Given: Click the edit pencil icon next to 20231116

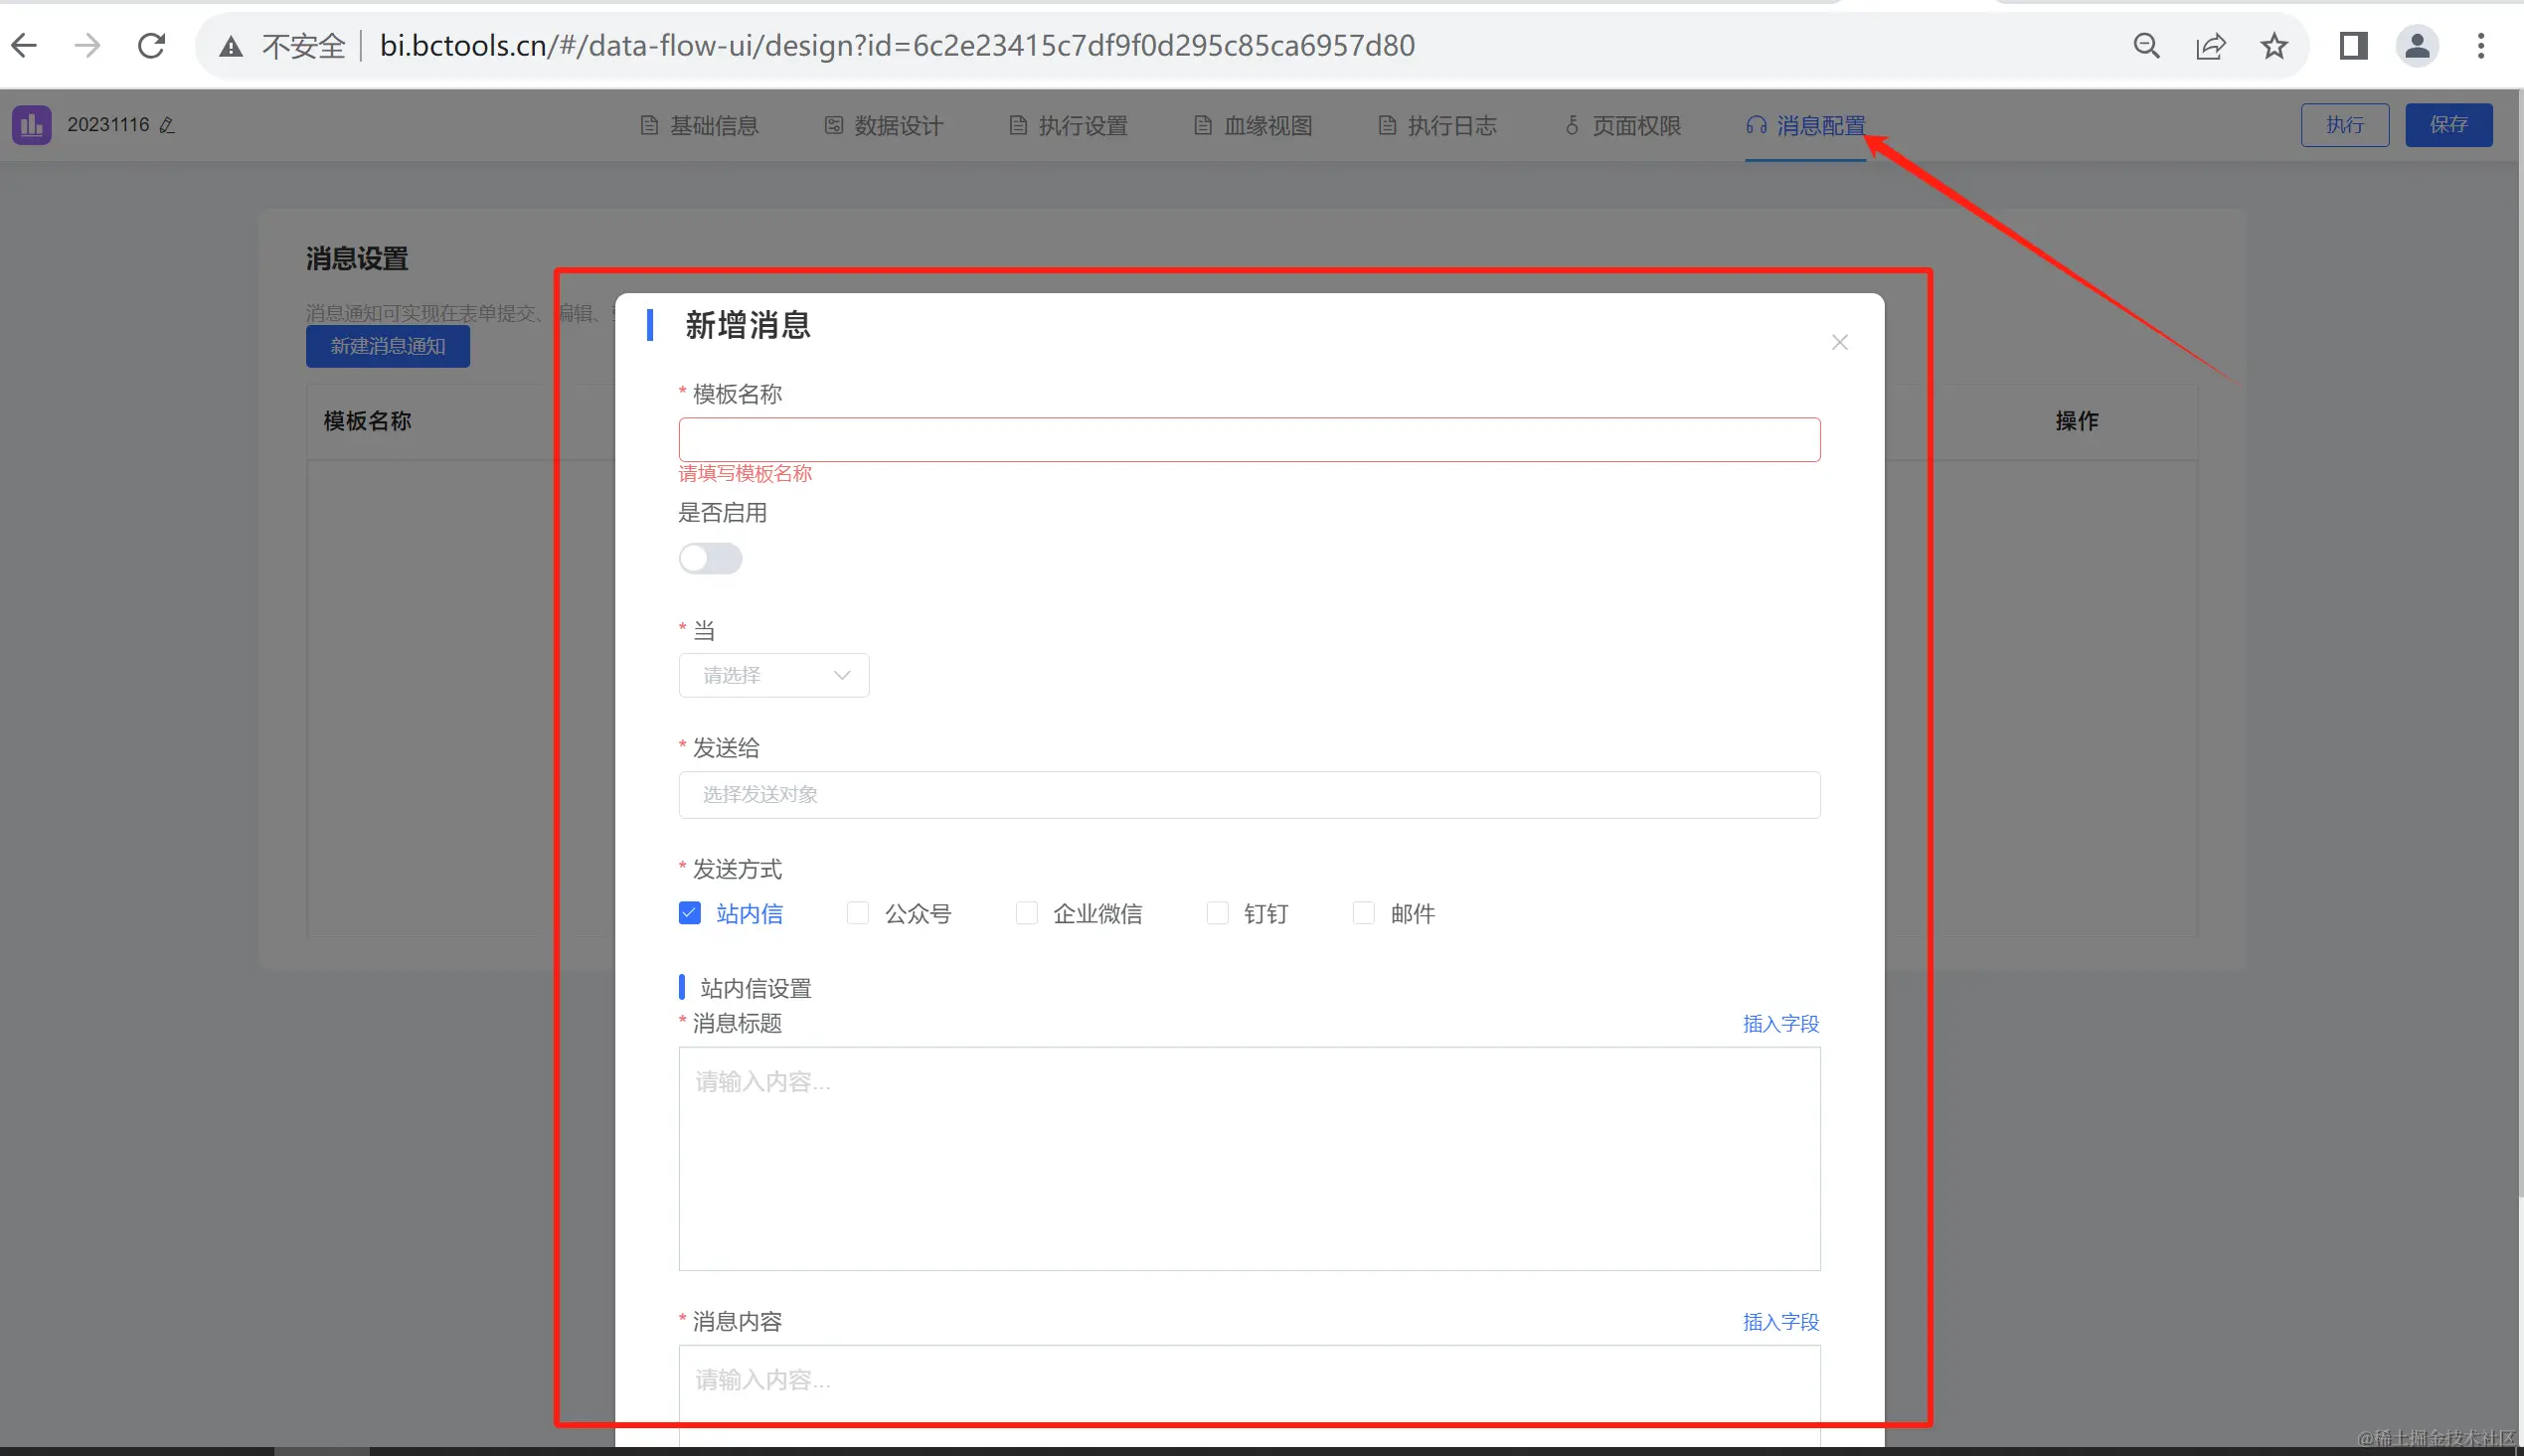Looking at the screenshot, I should point(167,125).
